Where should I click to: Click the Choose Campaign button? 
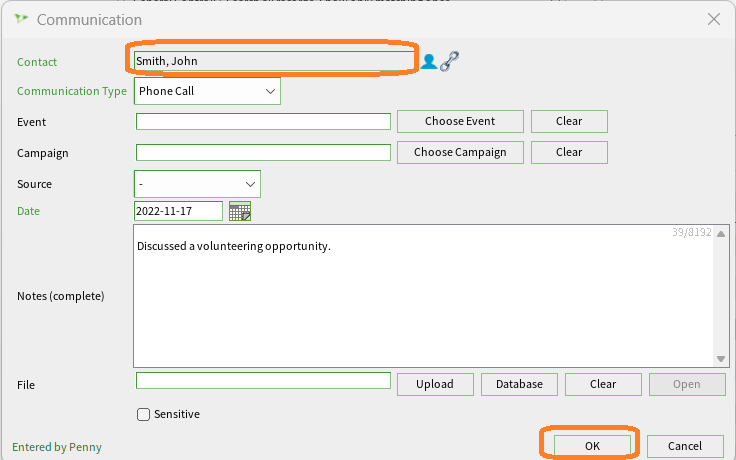click(x=460, y=153)
